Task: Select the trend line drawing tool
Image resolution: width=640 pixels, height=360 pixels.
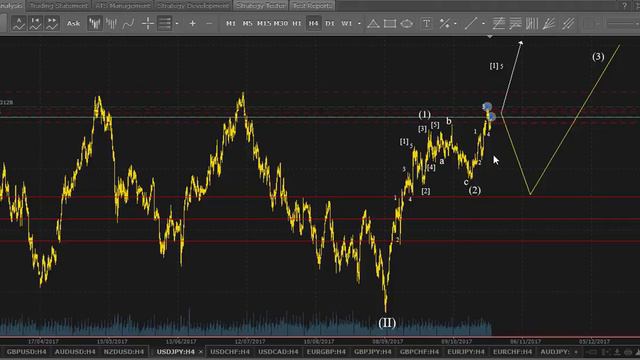Action: pyautogui.click(x=471, y=24)
